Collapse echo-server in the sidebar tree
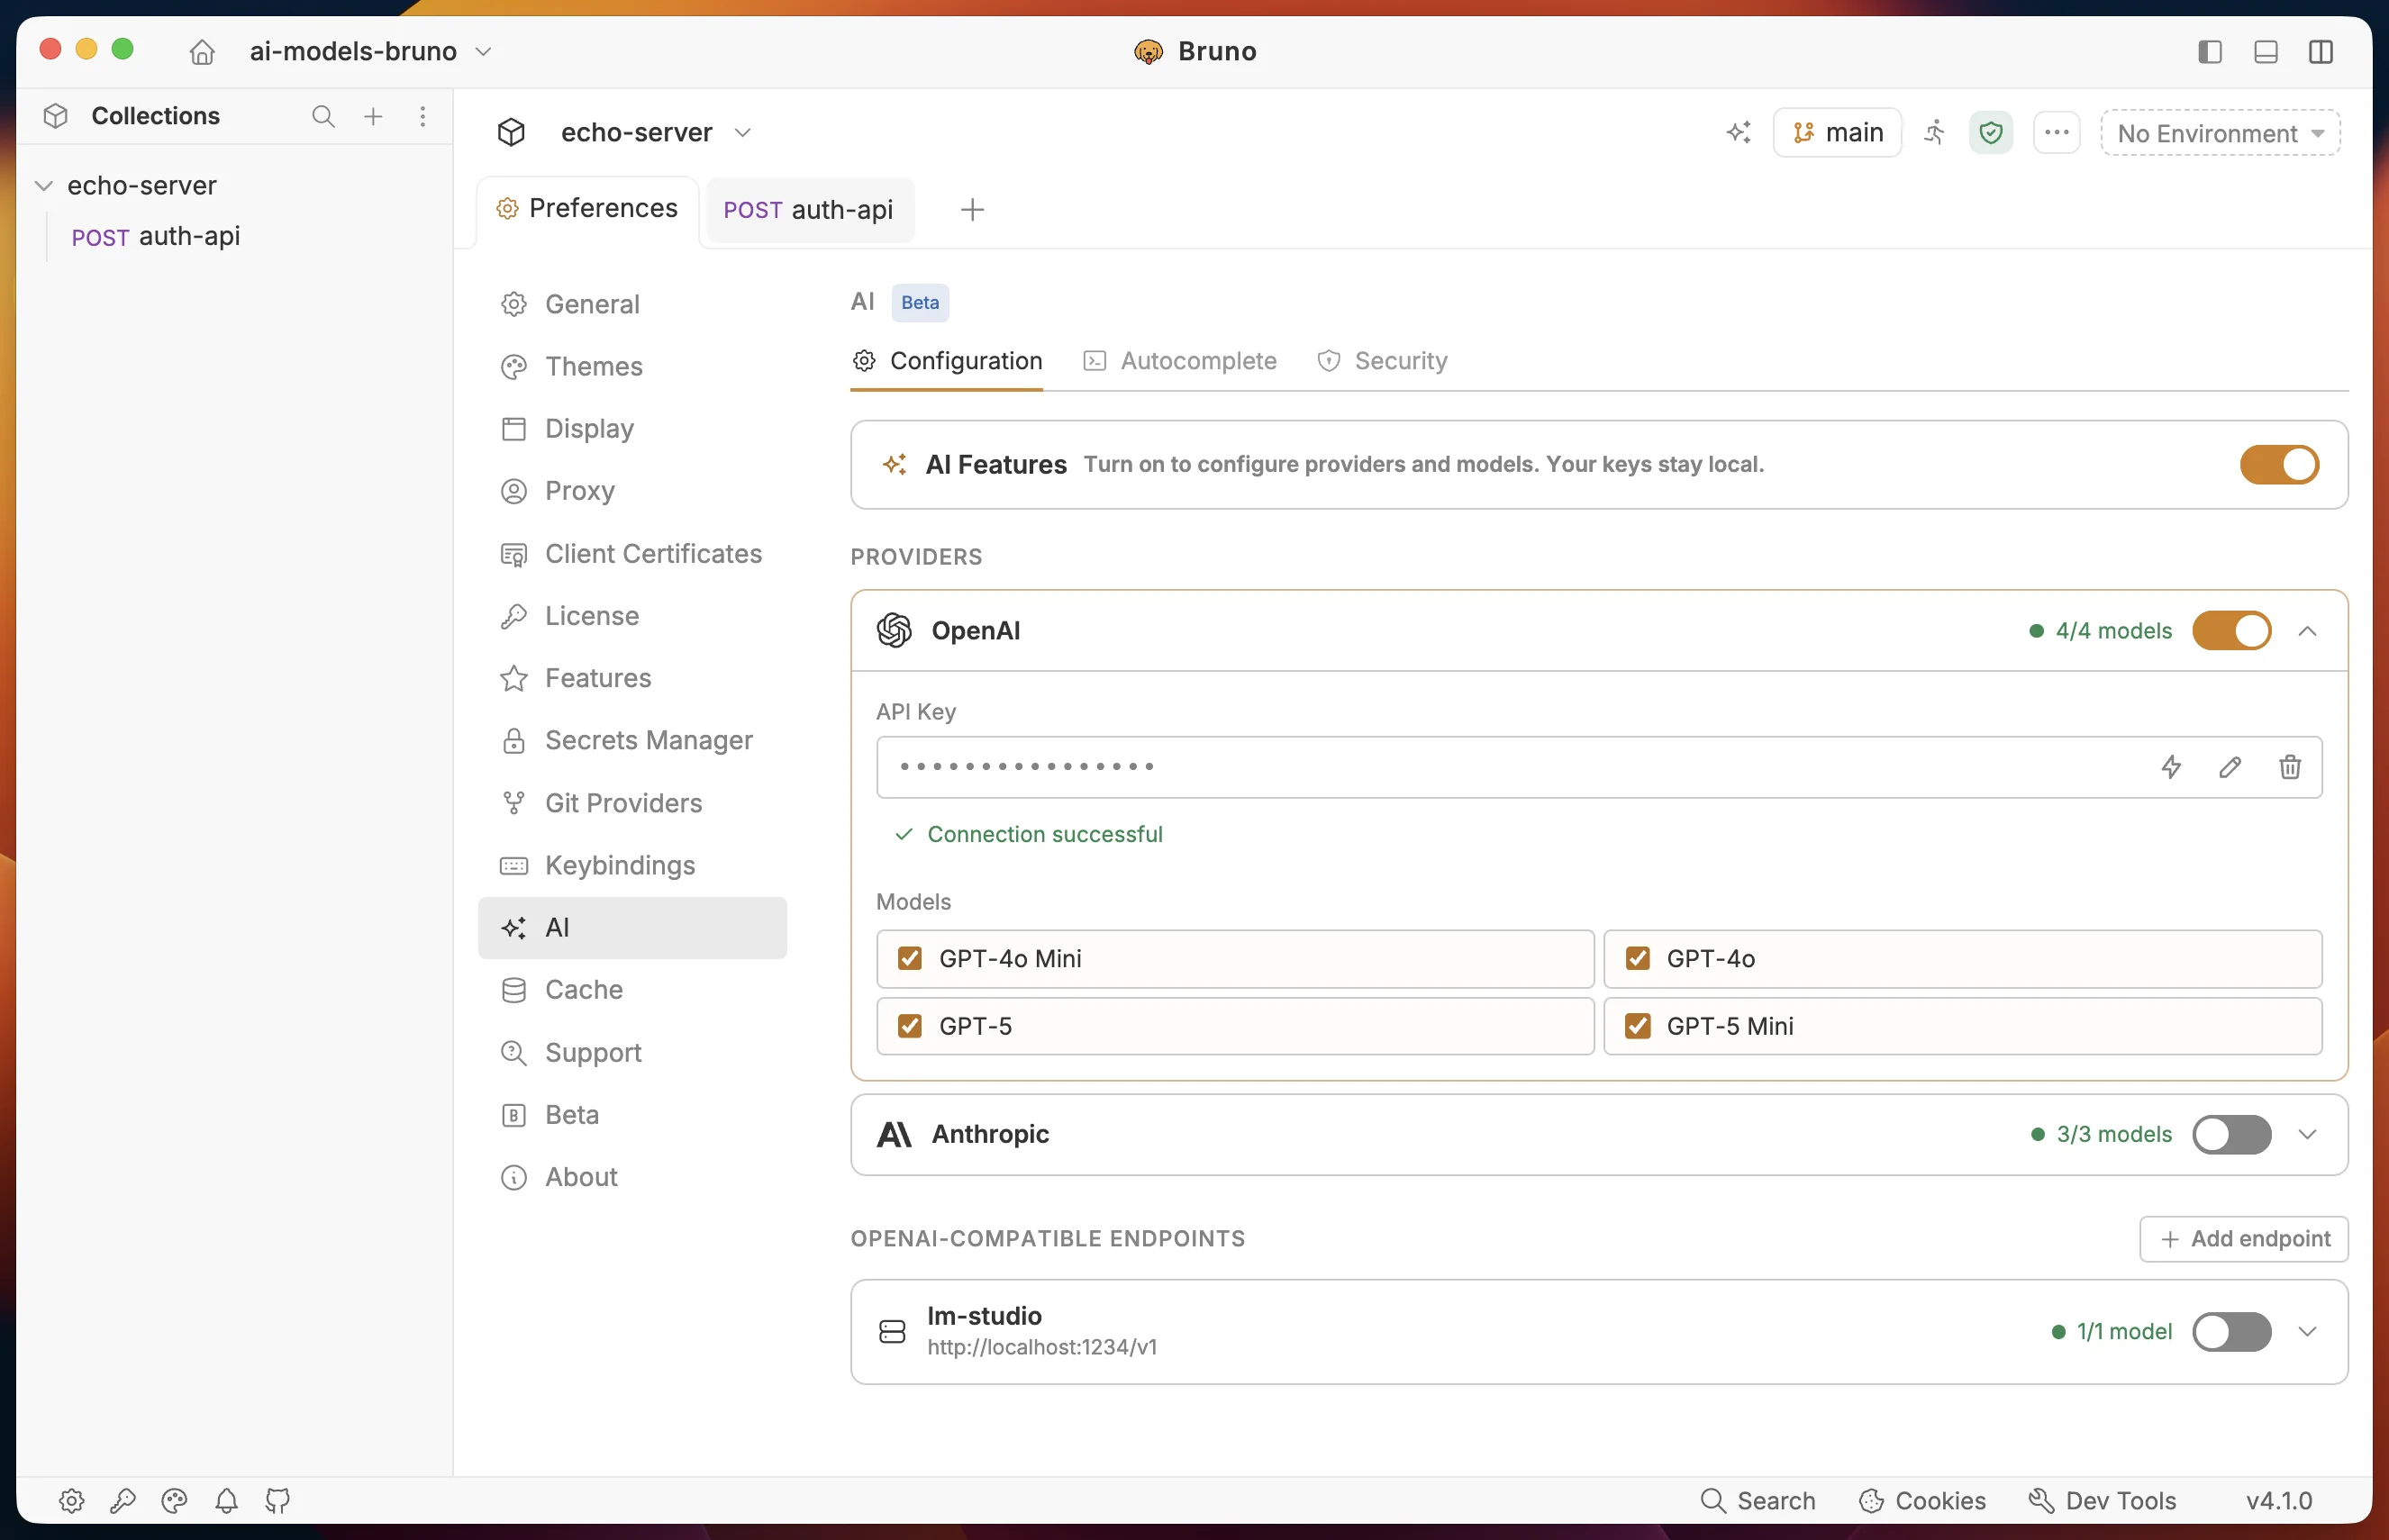This screenshot has width=2389, height=1540. [44, 185]
